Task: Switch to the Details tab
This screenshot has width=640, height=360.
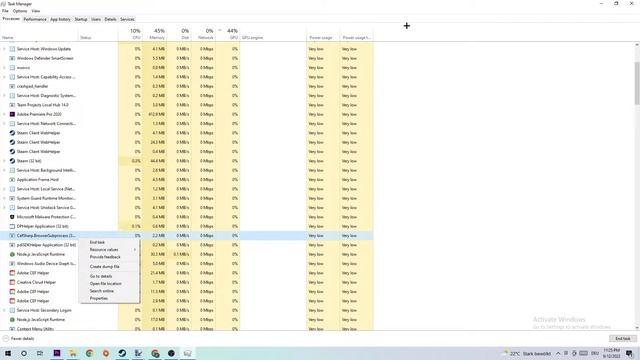Action: pyautogui.click(x=110, y=19)
